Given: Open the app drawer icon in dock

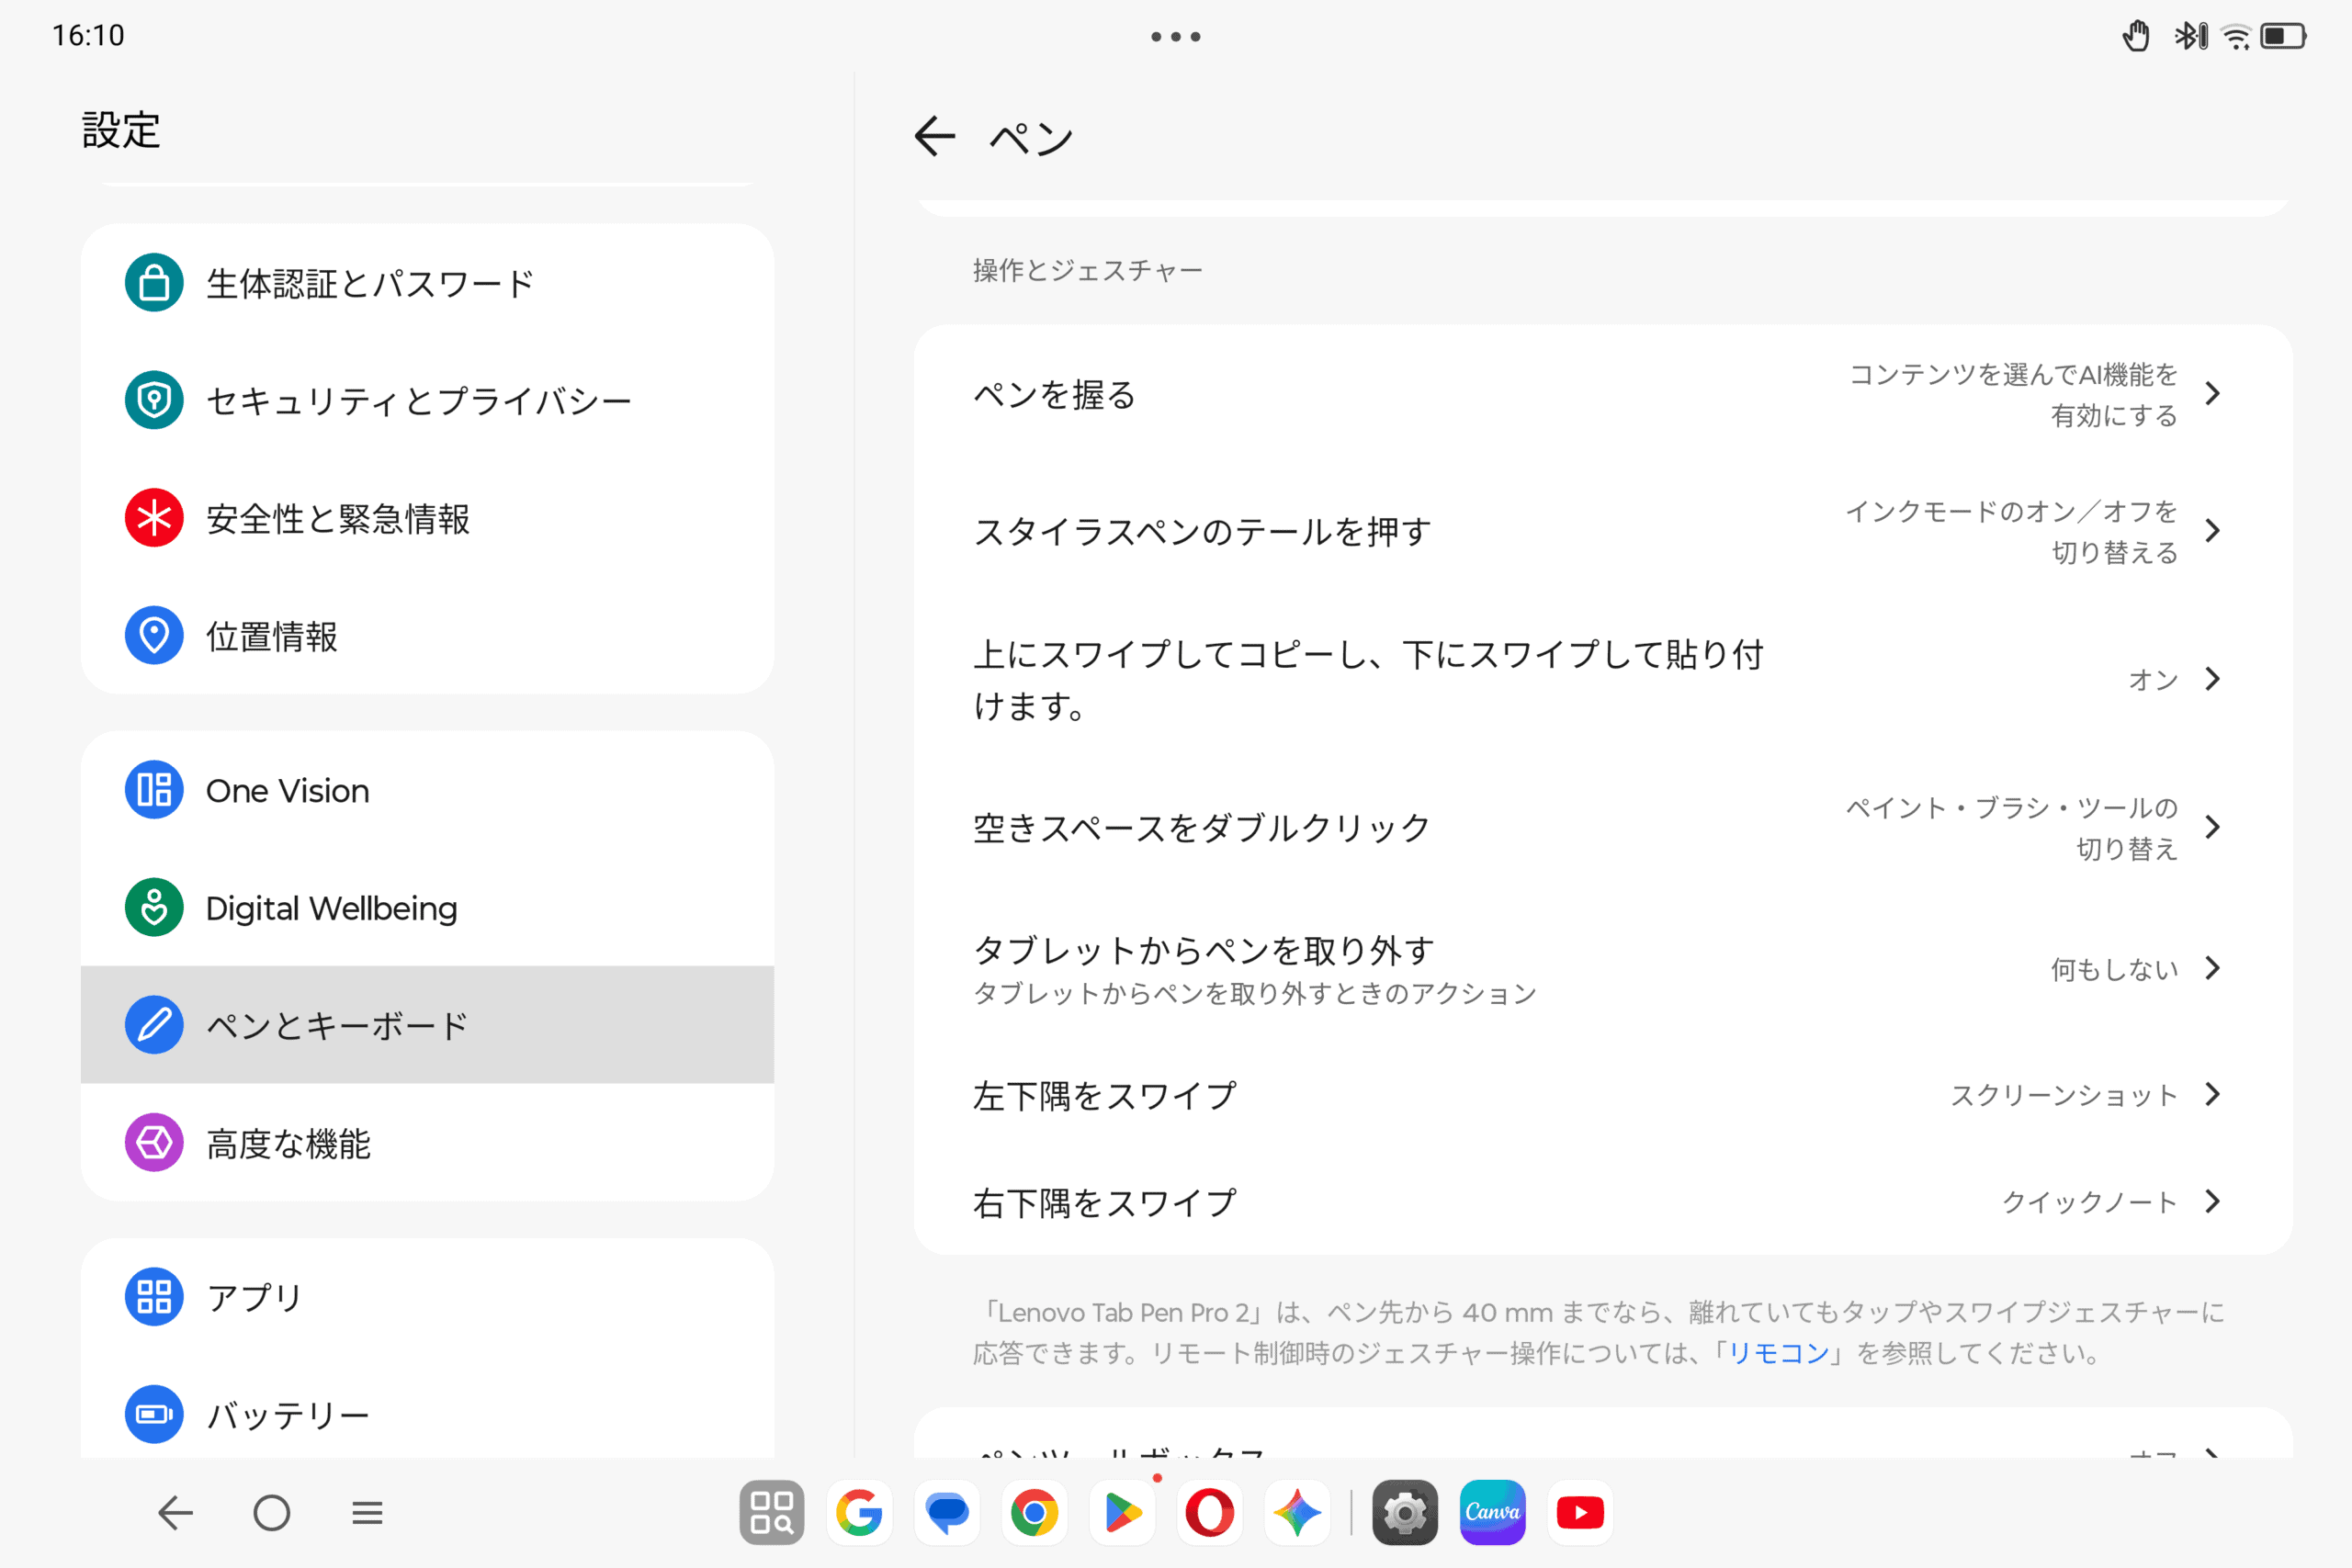Looking at the screenshot, I should [771, 1512].
